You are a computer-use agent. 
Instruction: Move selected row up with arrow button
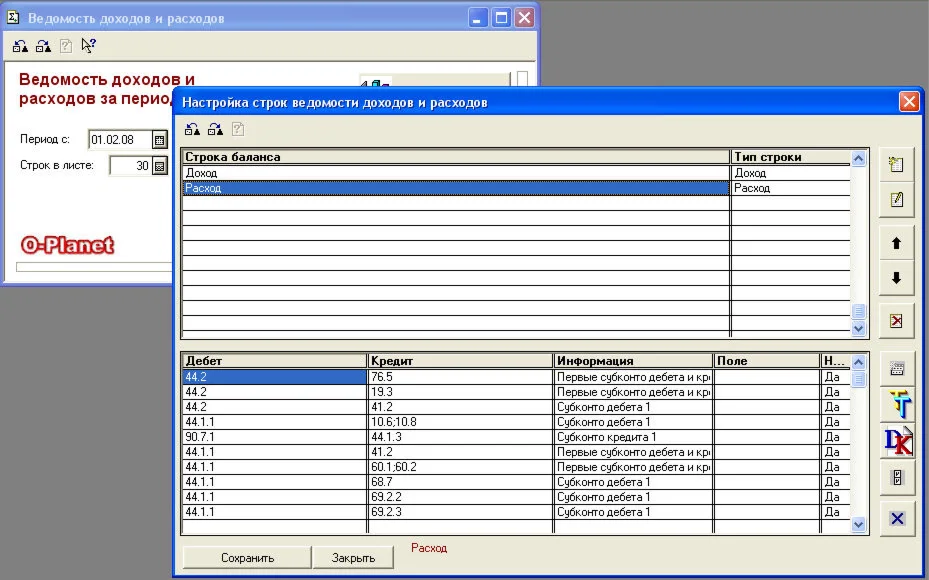[x=896, y=243]
